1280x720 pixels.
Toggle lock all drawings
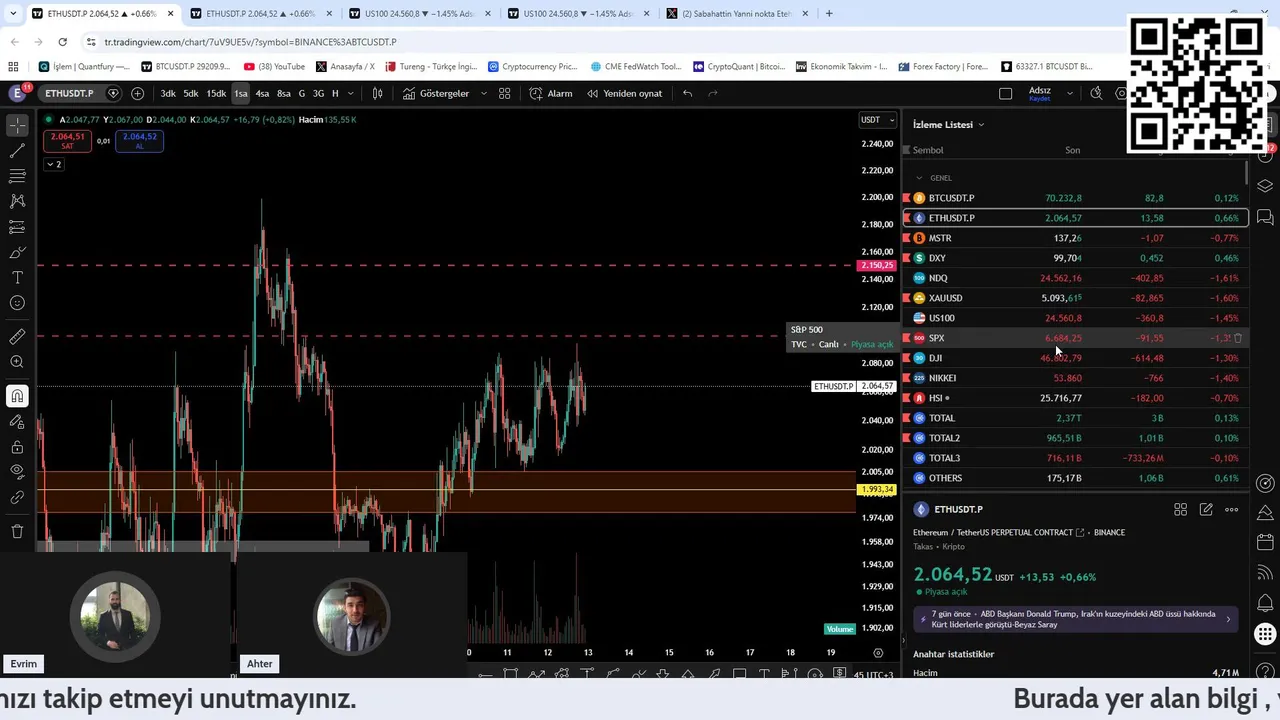(x=17, y=447)
